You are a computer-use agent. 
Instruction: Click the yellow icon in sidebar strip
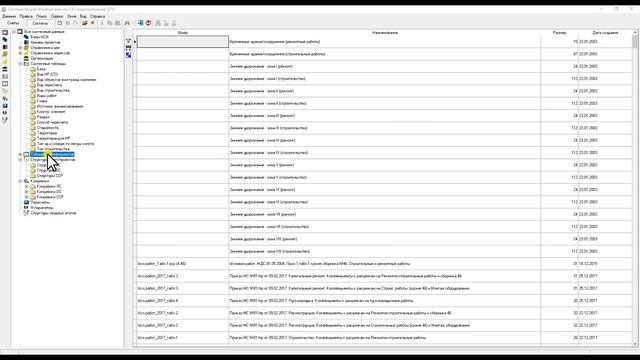coord(5,62)
